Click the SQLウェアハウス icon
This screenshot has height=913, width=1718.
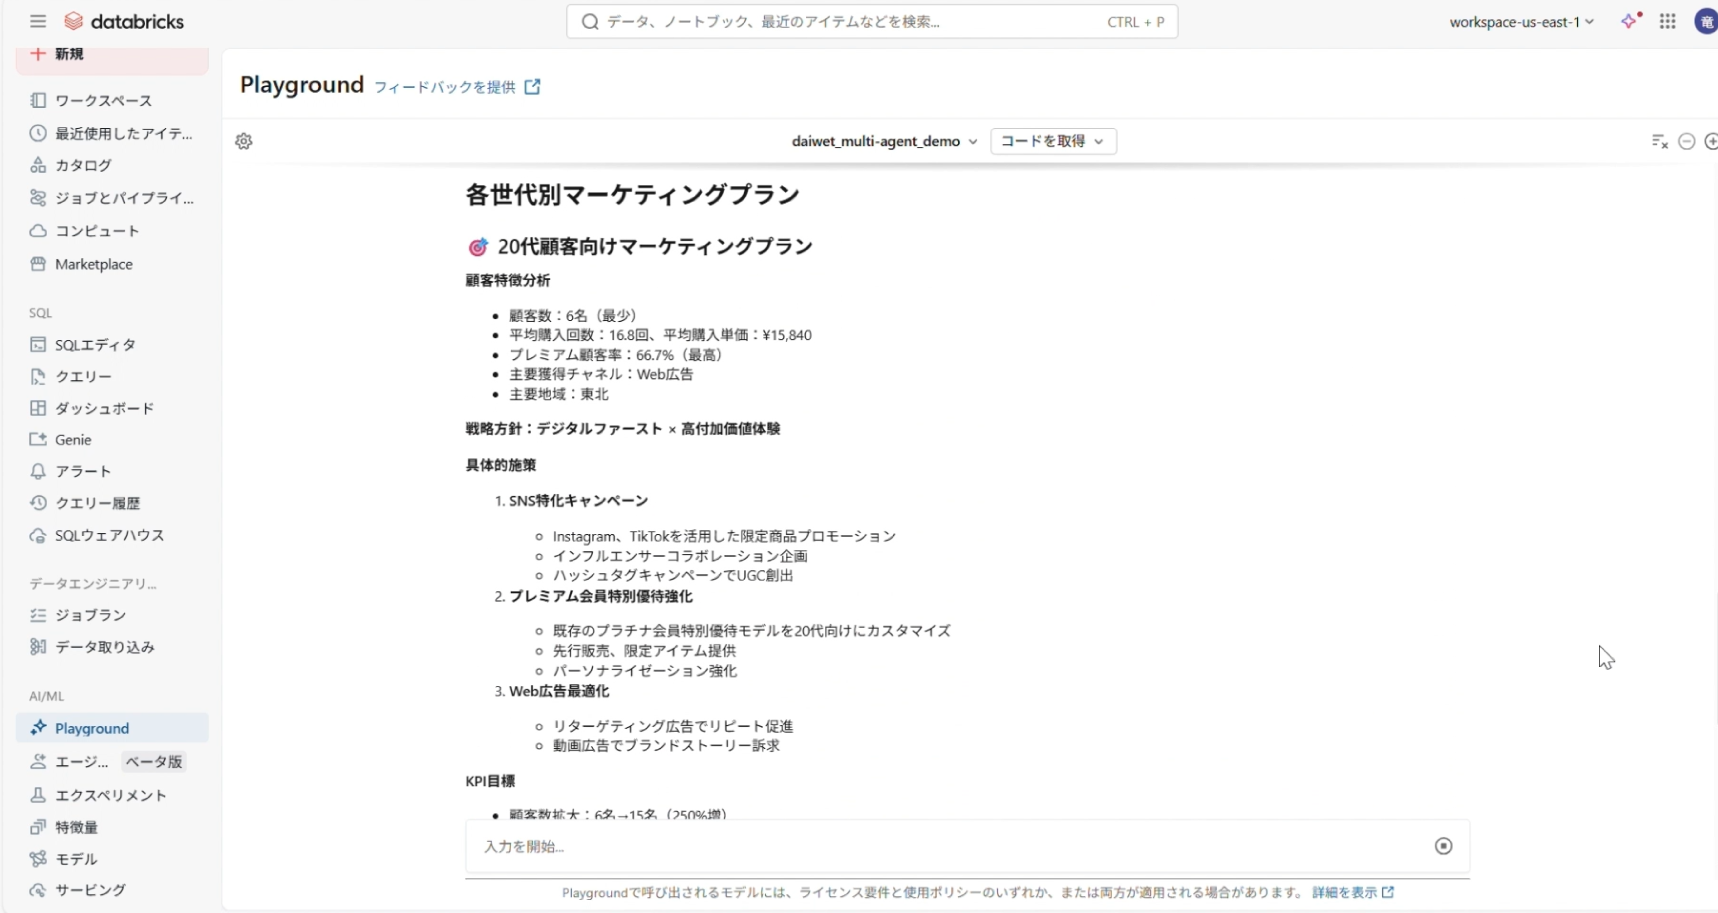click(x=38, y=535)
